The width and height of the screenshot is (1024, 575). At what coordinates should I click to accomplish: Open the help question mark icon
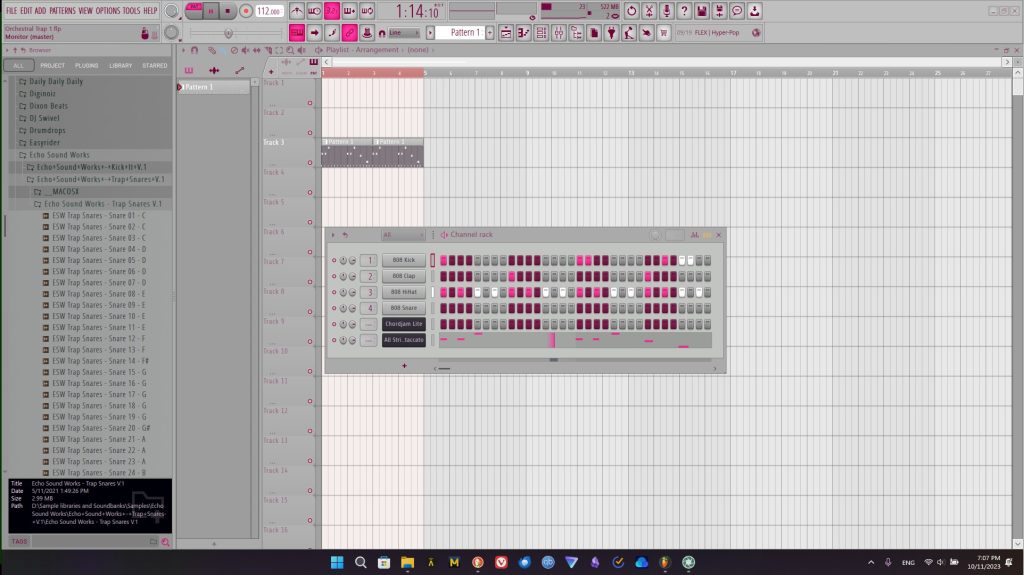[x=684, y=11]
